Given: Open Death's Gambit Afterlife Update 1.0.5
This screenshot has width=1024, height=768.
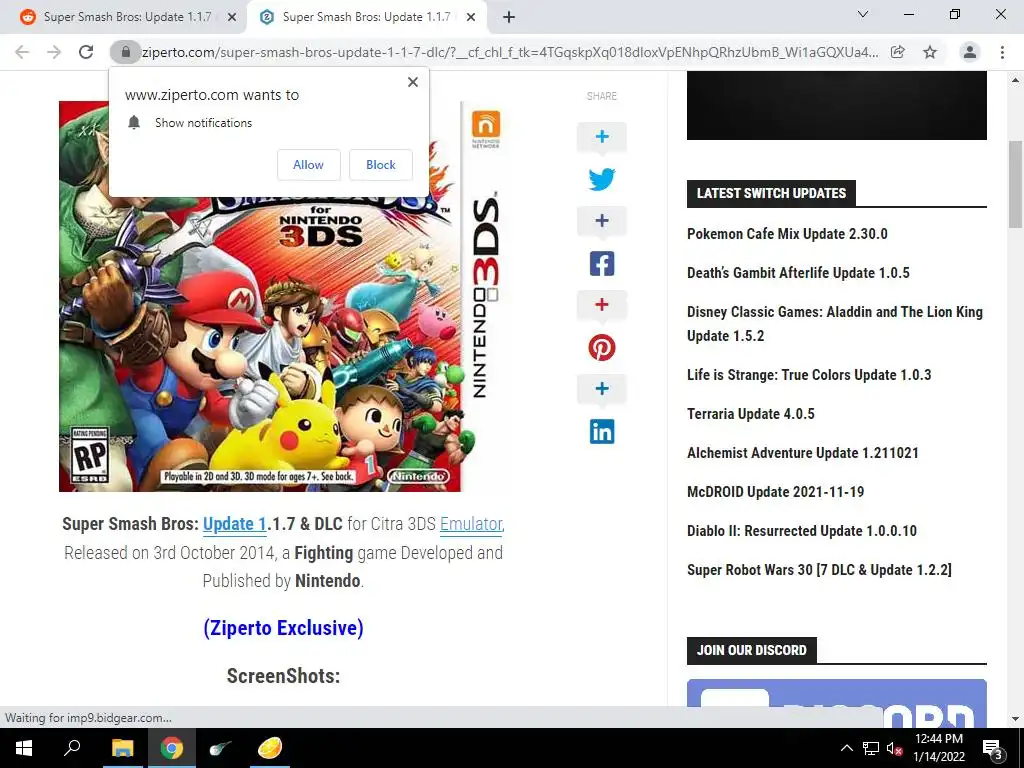Looking at the screenshot, I should [798, 273].
